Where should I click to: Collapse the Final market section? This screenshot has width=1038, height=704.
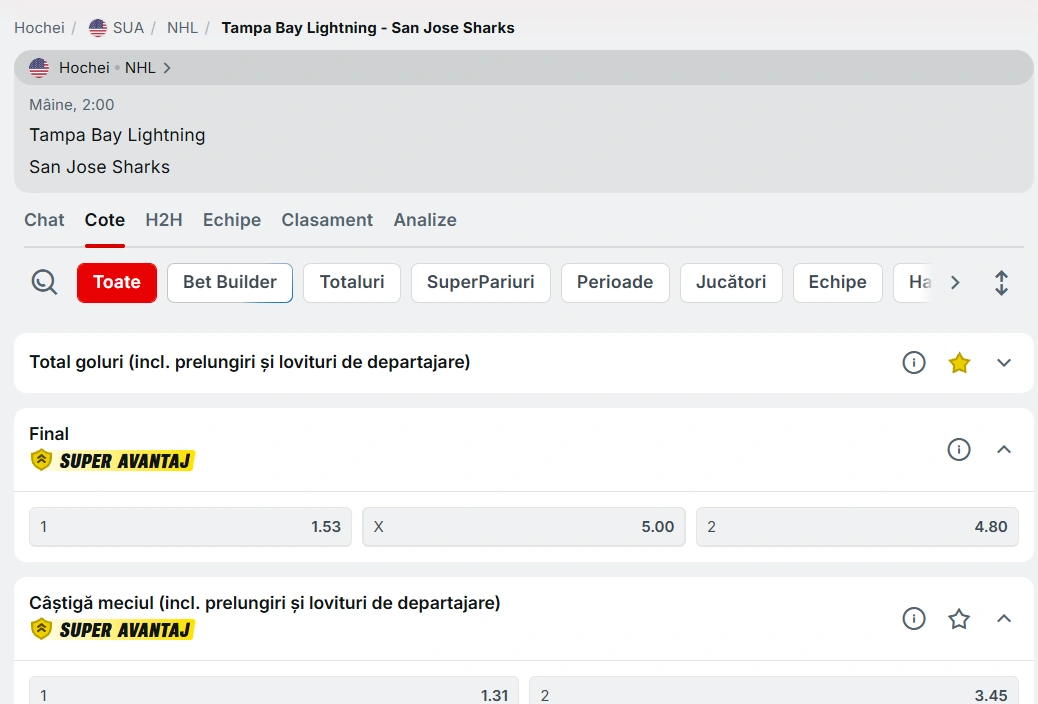point(1005,450)
